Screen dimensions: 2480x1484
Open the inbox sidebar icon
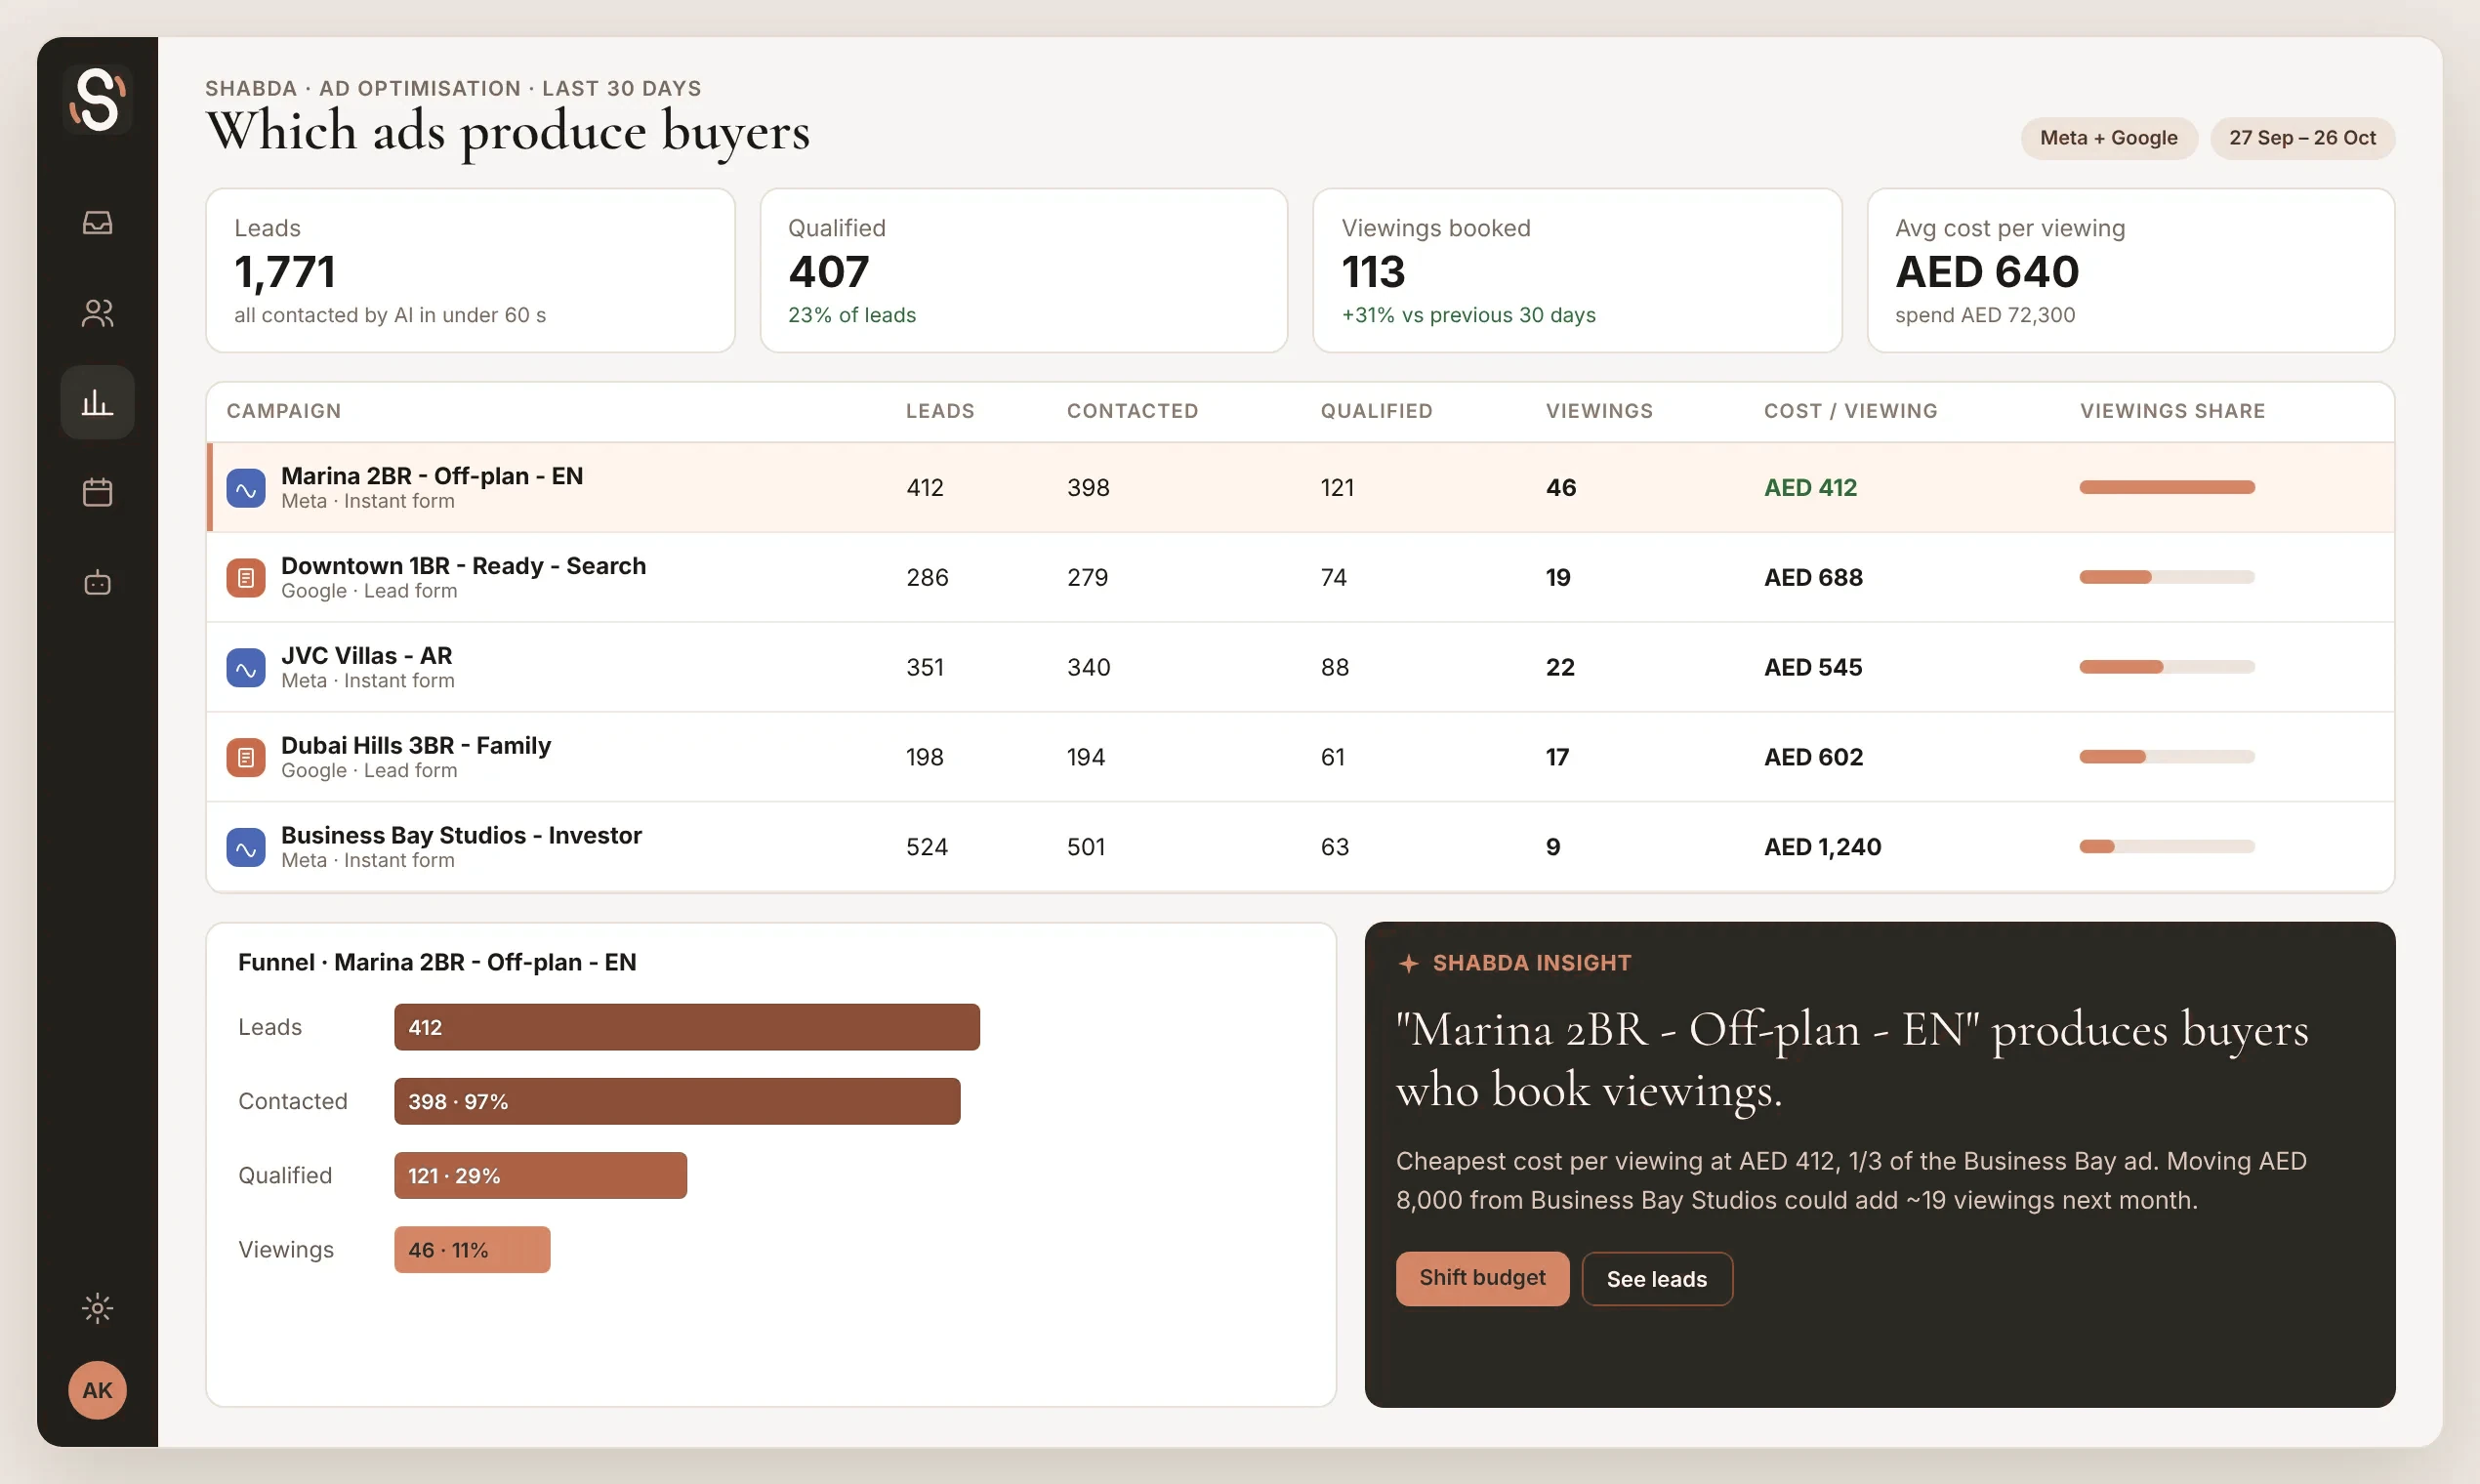point(97,222)
